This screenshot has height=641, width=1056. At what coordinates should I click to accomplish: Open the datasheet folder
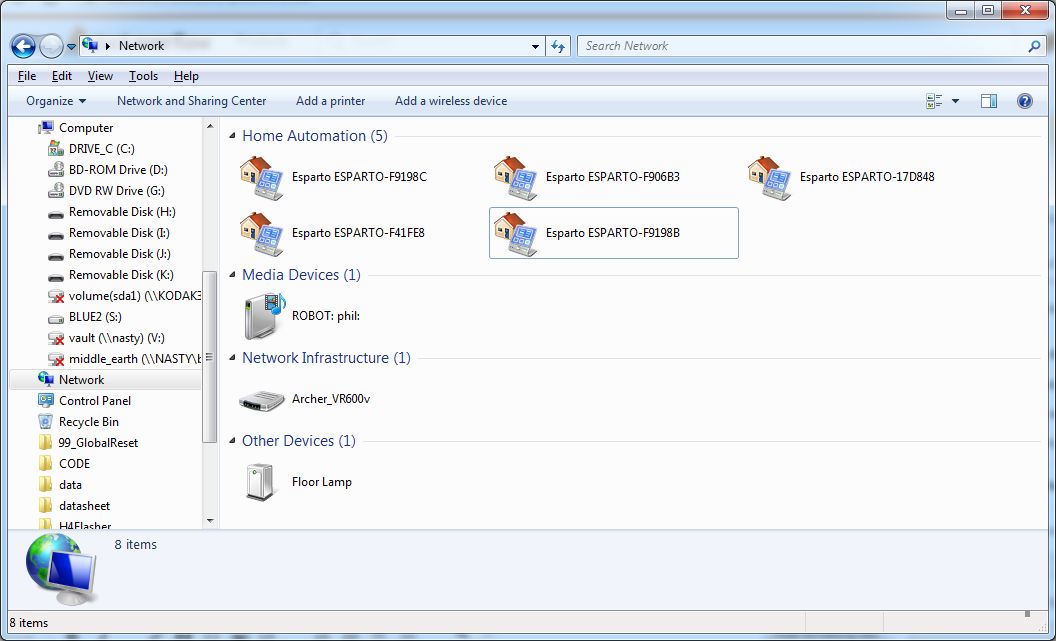tap(84, 506)
